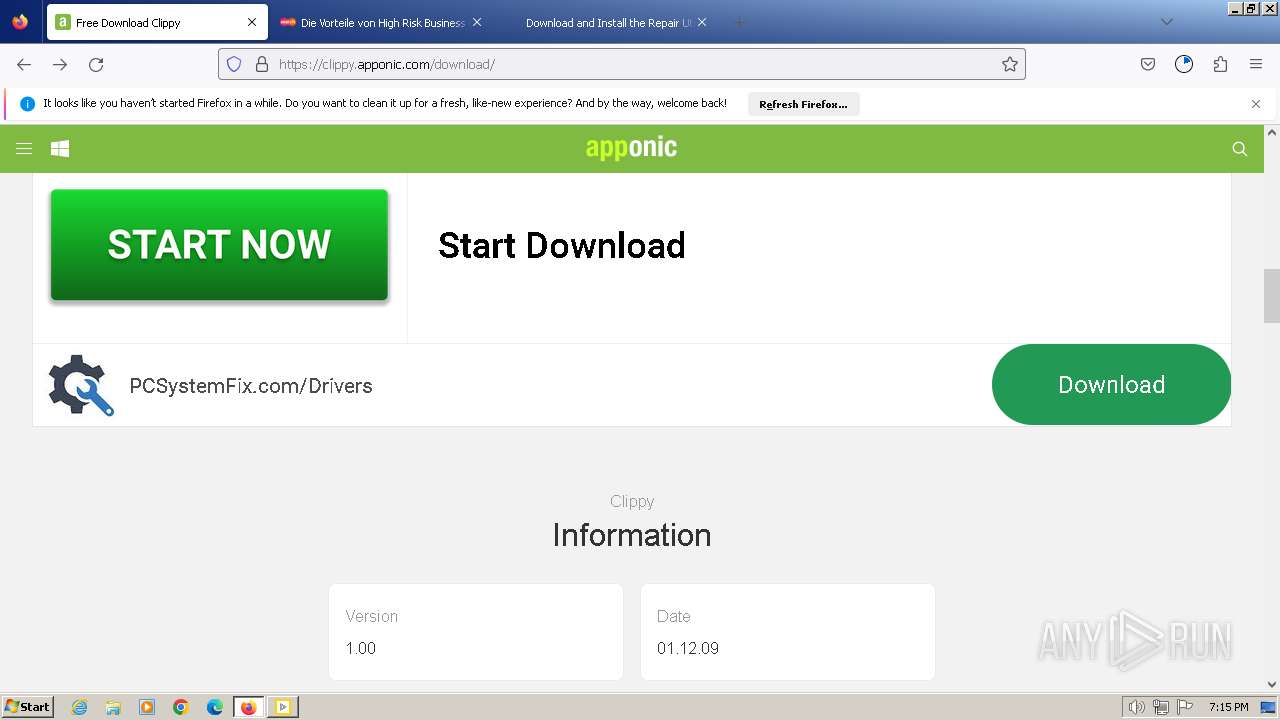Open the Extensions puzzle icon
Image resolution: width=1280 pixels, height=720 pixels.
click(1220, 64)
